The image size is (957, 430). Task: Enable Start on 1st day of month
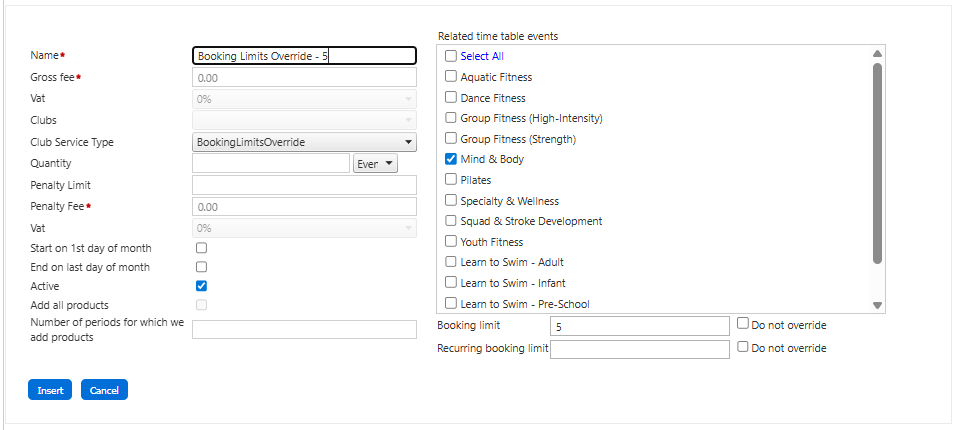click(x=201, y=247)
